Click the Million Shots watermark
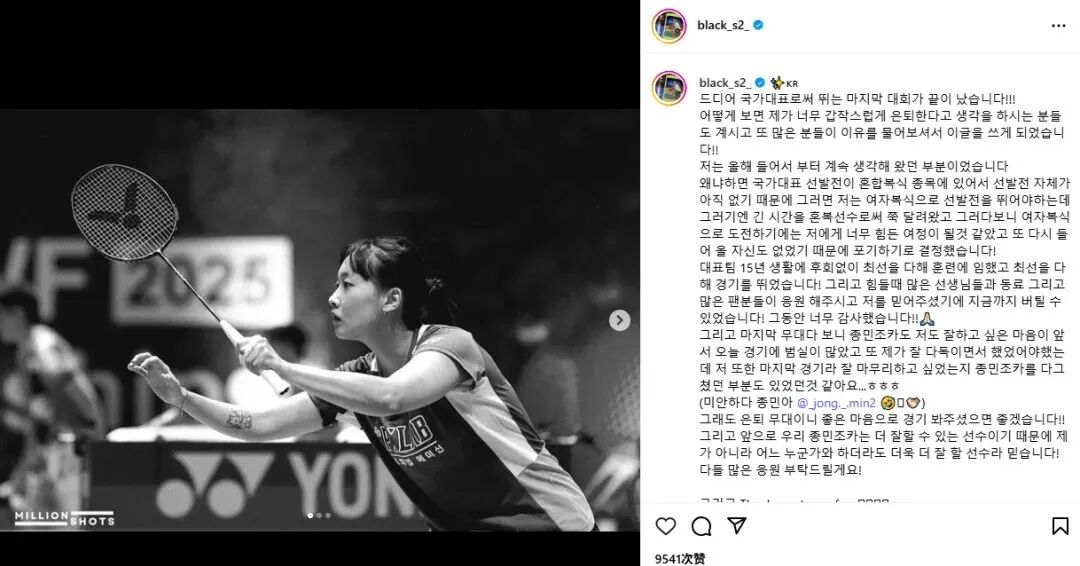The height and width of the screenshot is (566, 1080). point(65,518)
